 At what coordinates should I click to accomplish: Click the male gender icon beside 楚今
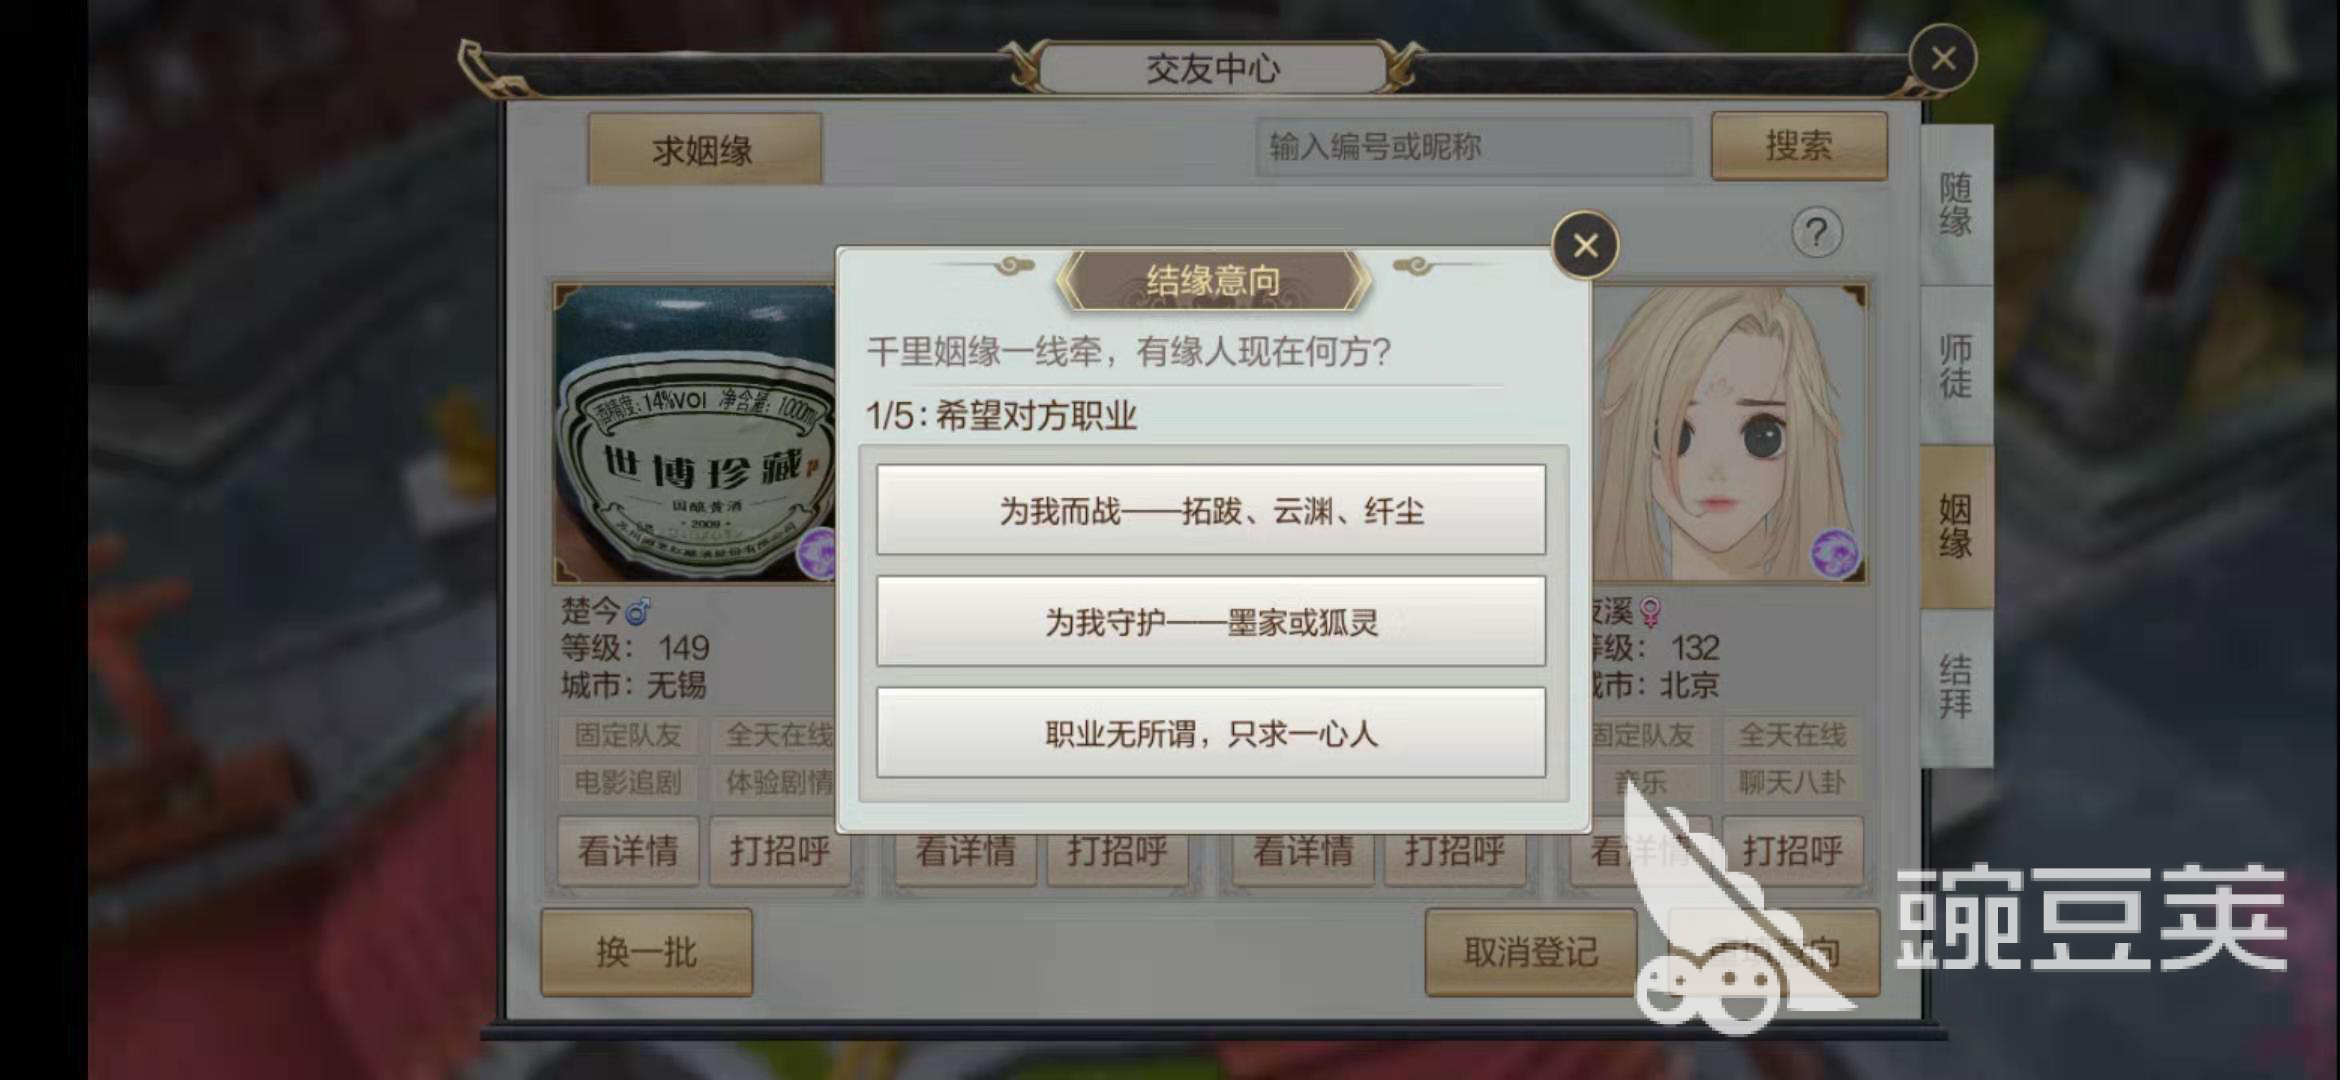click(x=638, y=609)
